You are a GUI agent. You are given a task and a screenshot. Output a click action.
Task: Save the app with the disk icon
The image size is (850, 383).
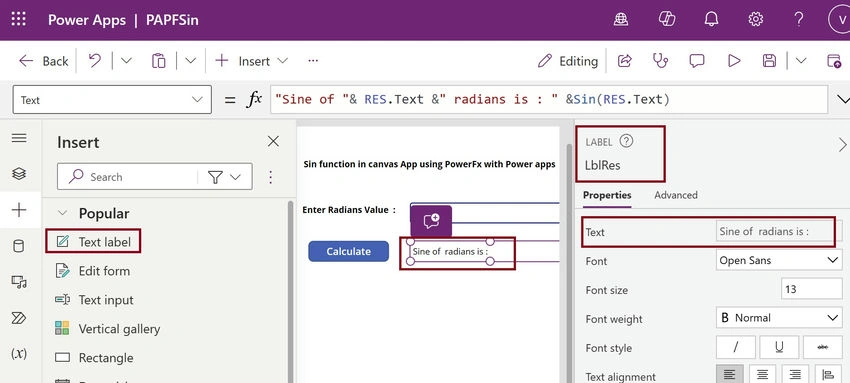(769, 61)
